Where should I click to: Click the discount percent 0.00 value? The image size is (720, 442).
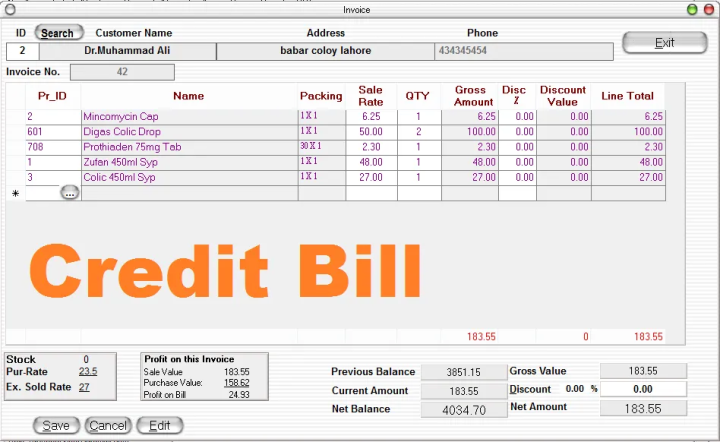[574, 389]
